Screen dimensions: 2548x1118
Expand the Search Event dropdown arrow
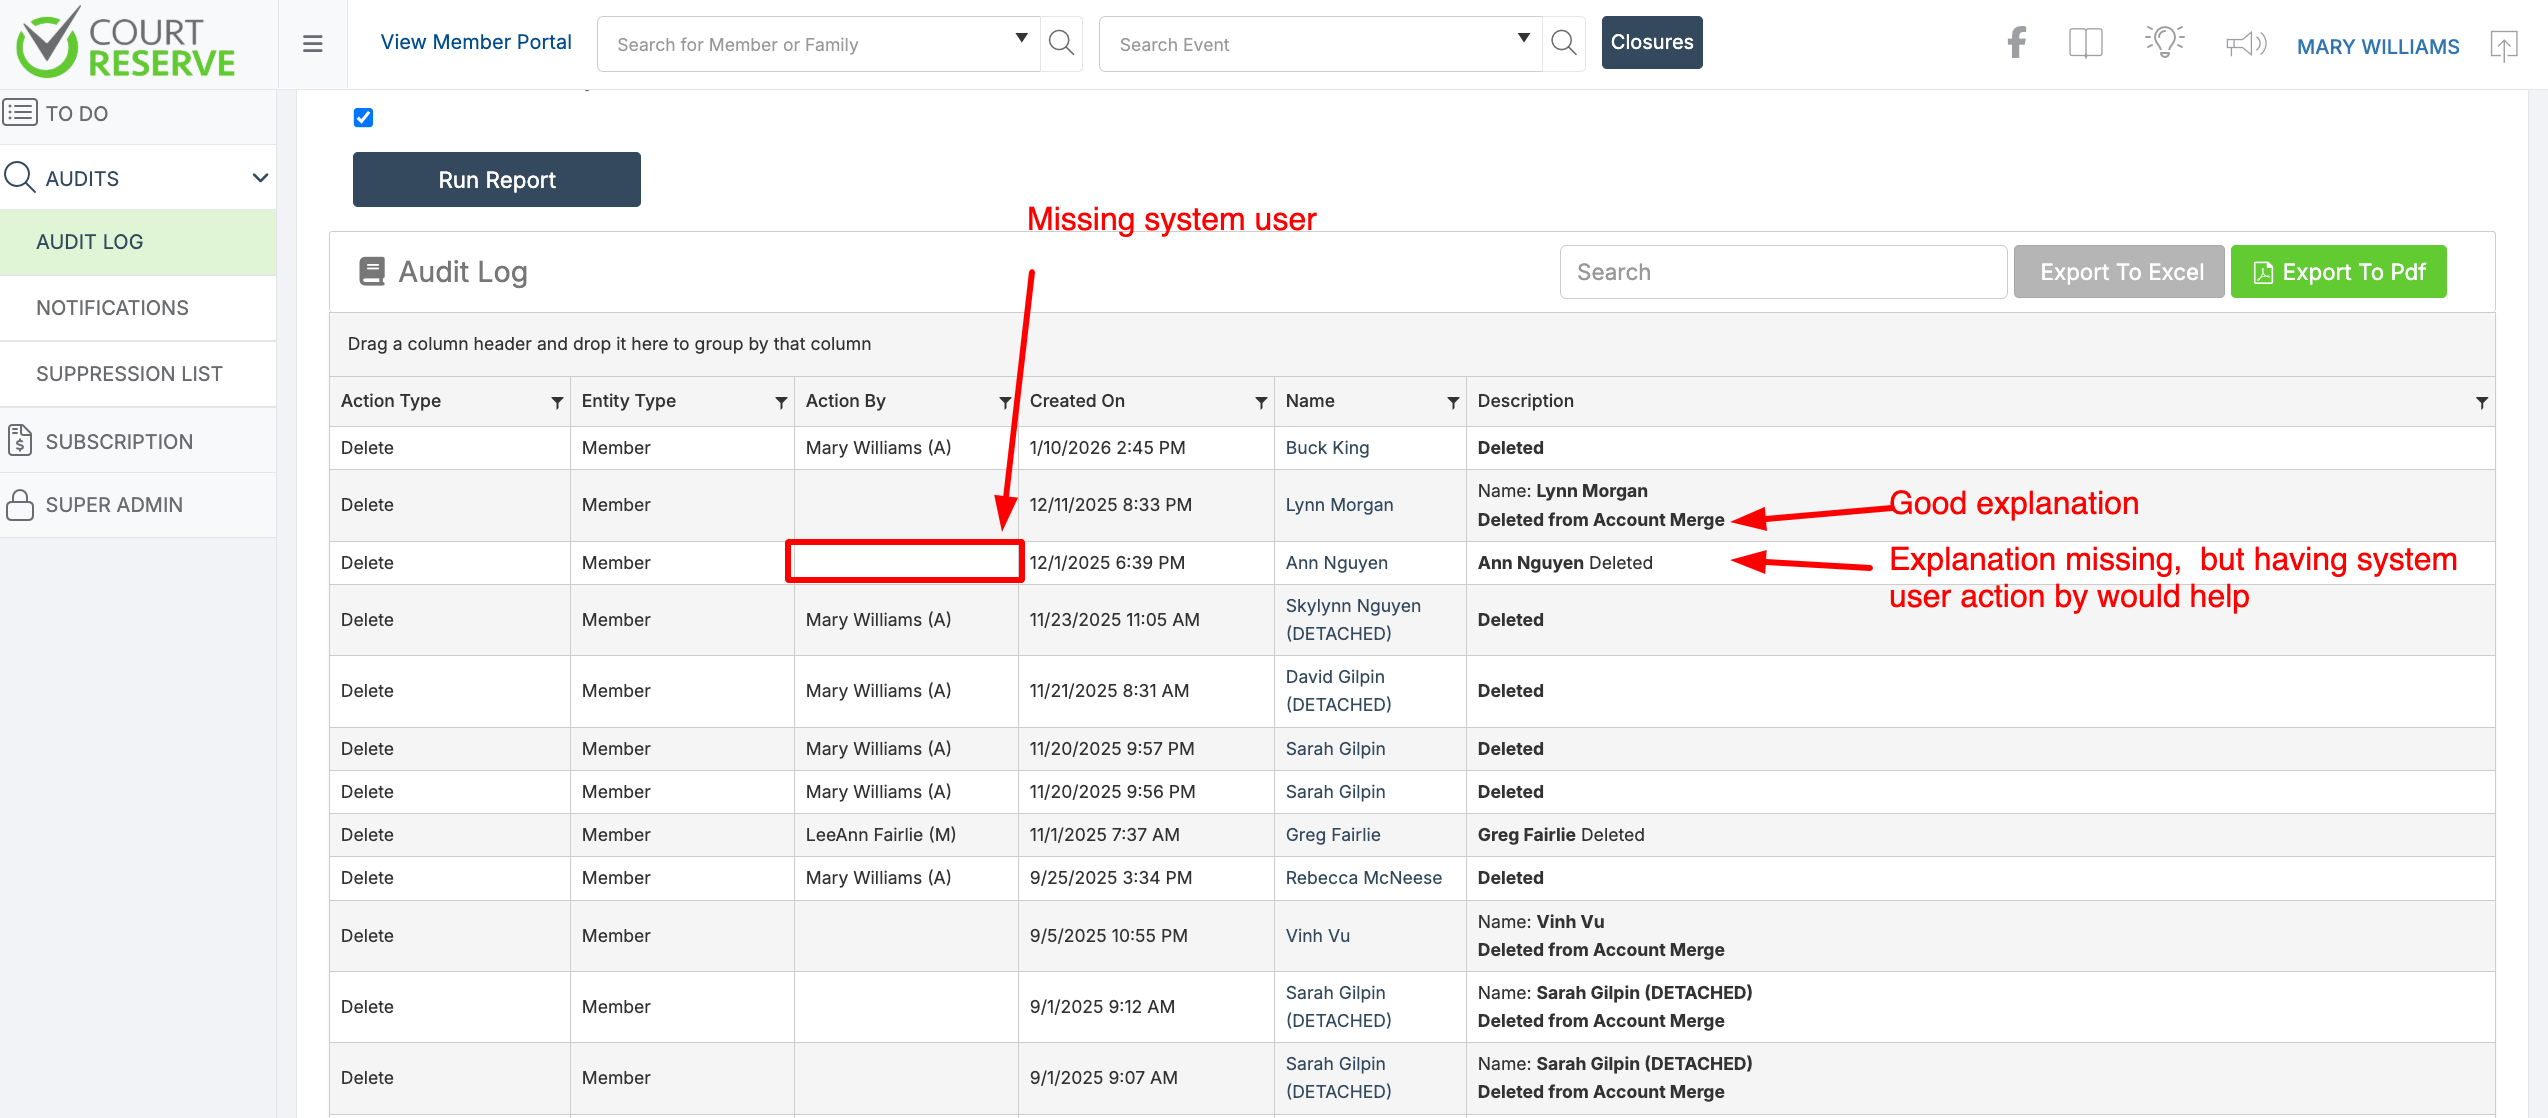1523,38
